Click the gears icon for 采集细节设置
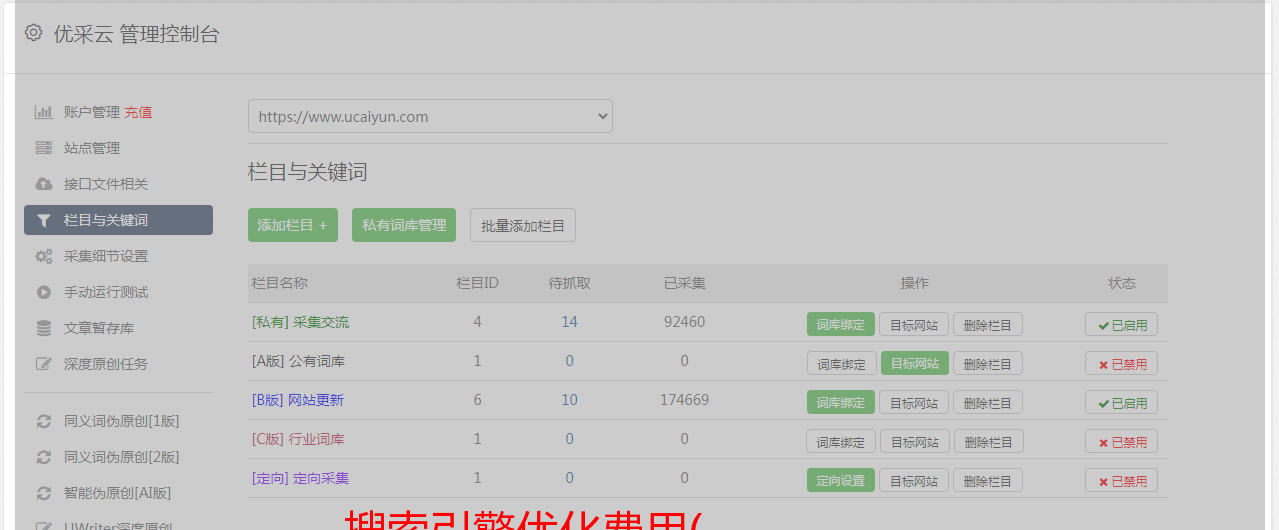Viewport: 1279px width, 530px height. tap(43, 256)
